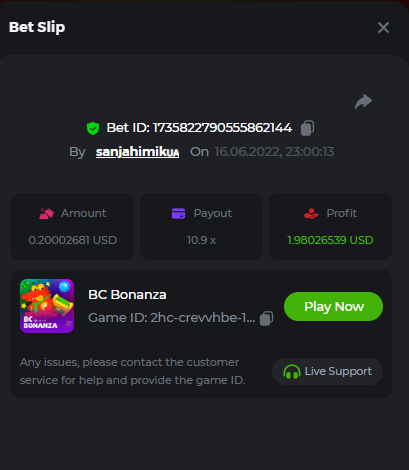
Task: Click the truncated Game ID text
Action: point(172,318)
